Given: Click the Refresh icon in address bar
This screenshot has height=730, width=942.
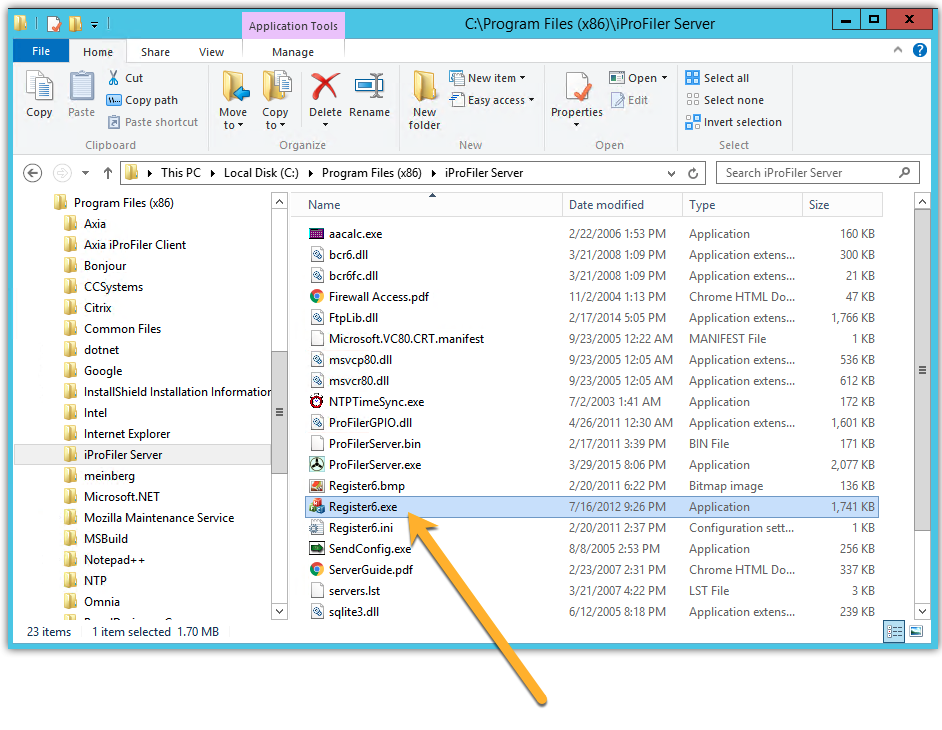Looking at the screenshot, I should (x=693, y=173).
